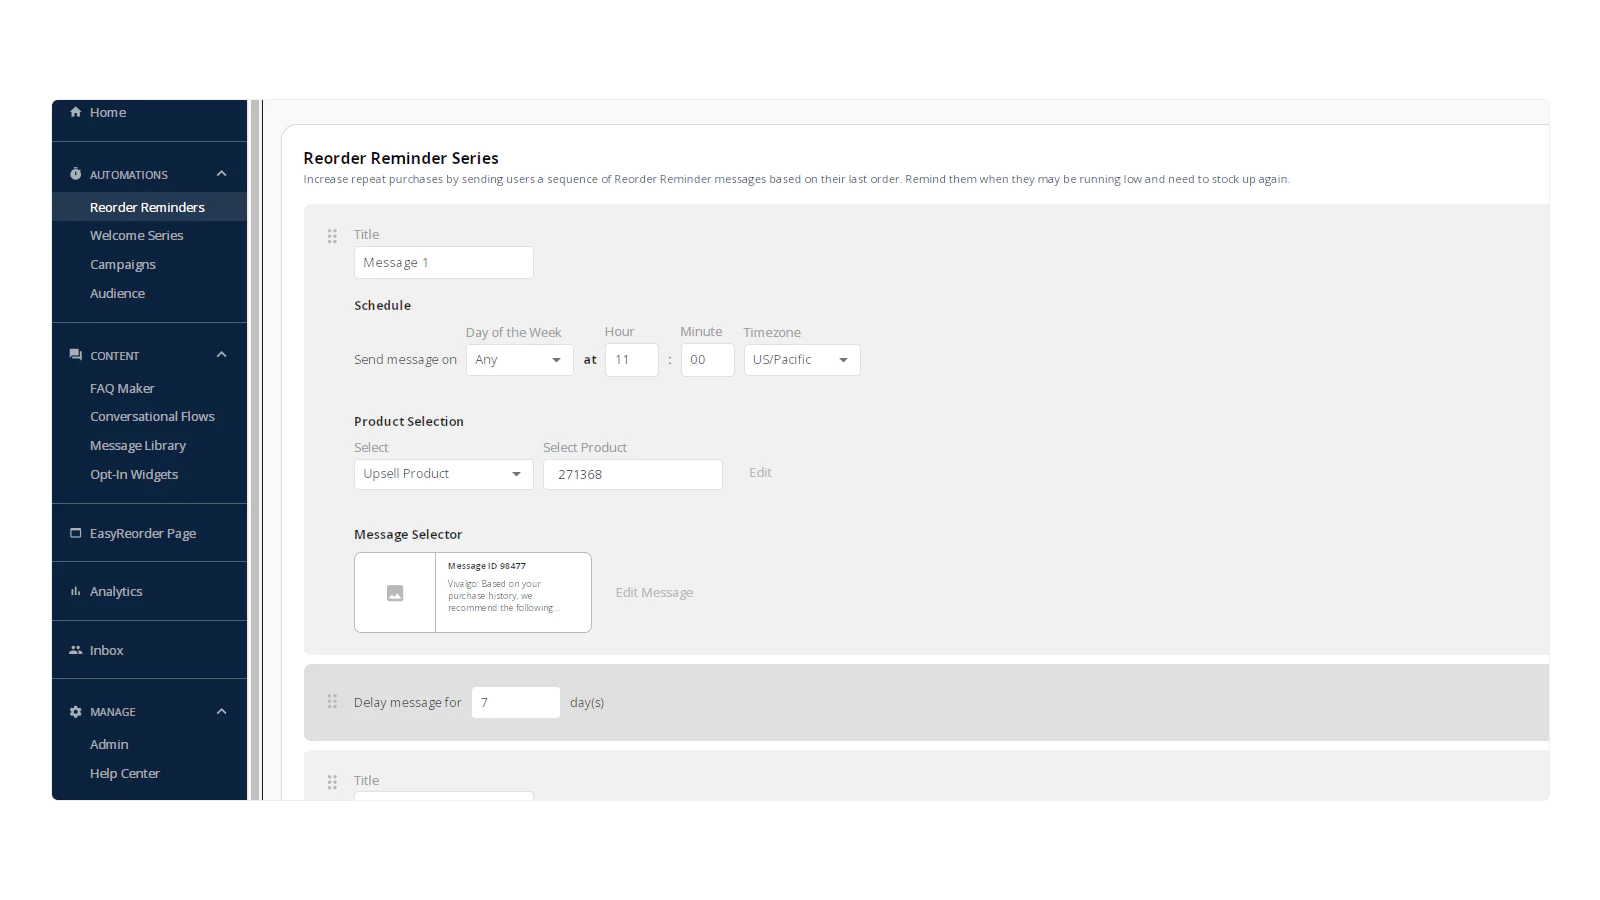Screen dimensions: 1600x900
Task: Click the Inbox people icon
Action: point(76,650)
